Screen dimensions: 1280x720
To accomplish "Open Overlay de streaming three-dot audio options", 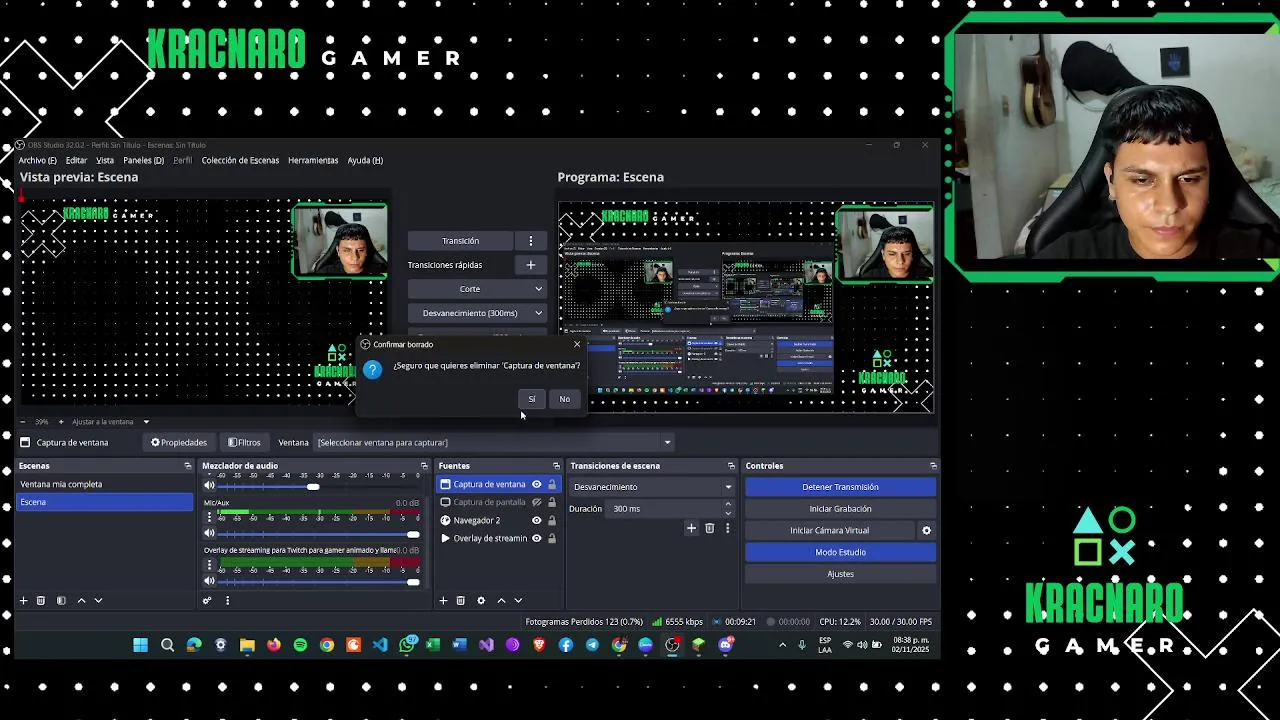I will (209, 565).
